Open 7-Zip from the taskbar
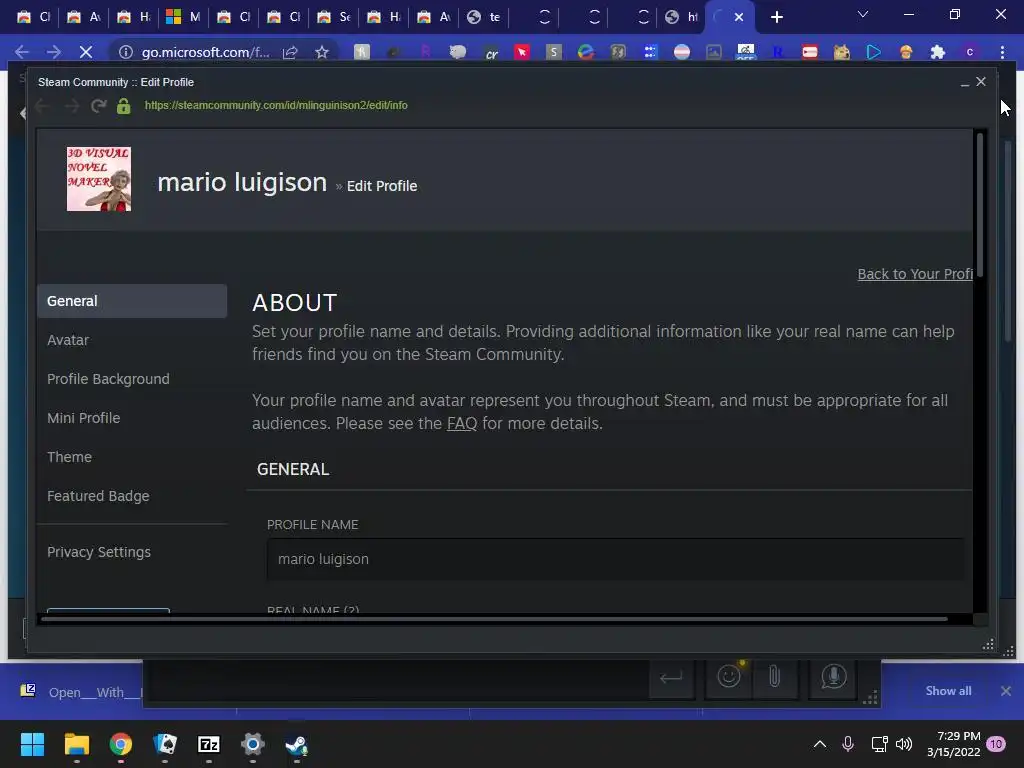1024x768 pixels. (x=208, y=744)
